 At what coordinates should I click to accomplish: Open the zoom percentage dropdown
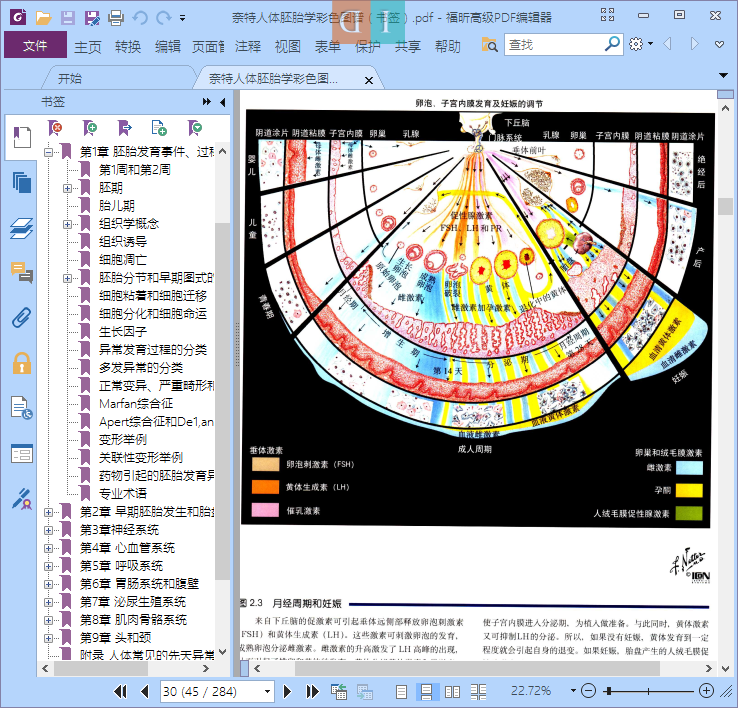click(x=573, y=691)
